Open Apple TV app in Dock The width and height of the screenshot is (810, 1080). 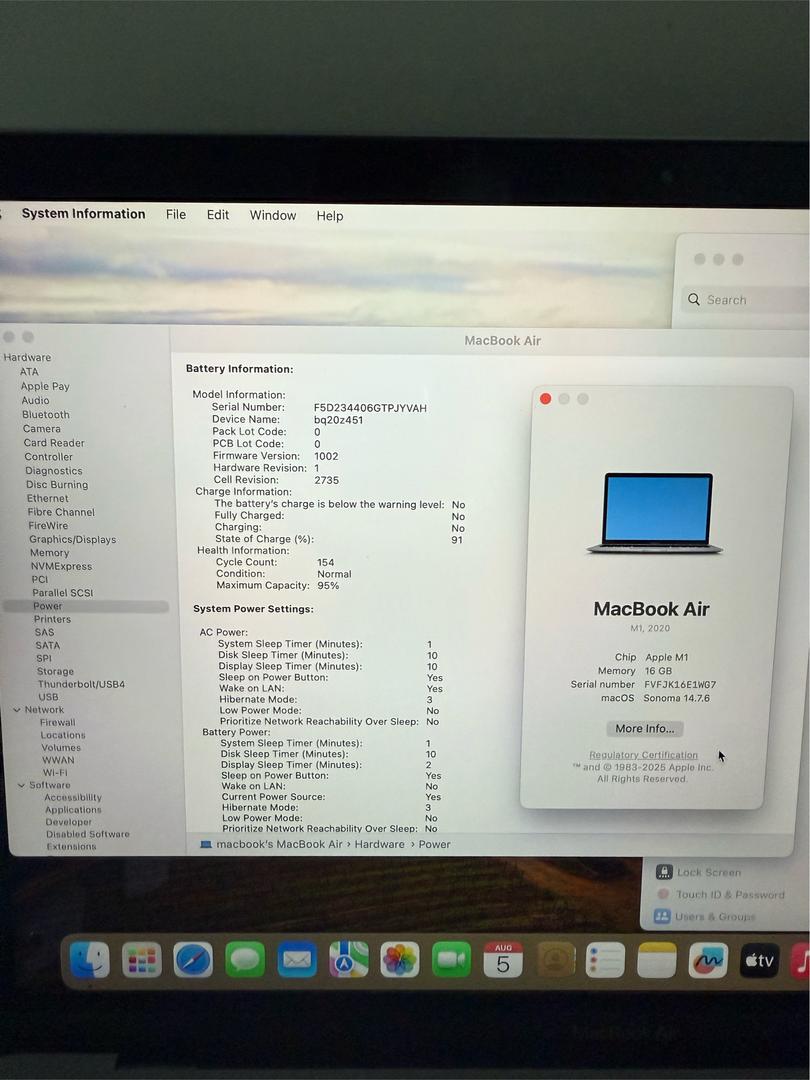tap(760, 960)
